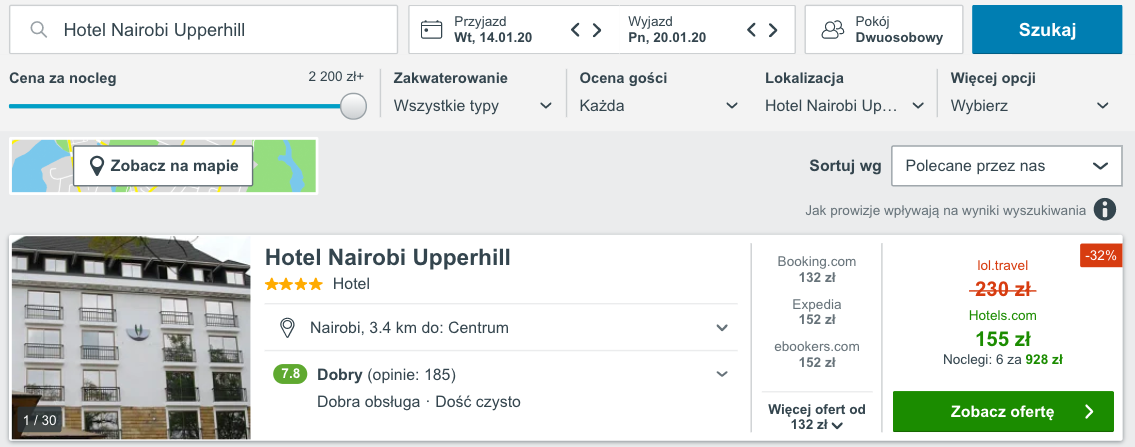Click Zobacz ofertę green button
Viewport: 1135px width, 447px height.
tap(1002, 411)
